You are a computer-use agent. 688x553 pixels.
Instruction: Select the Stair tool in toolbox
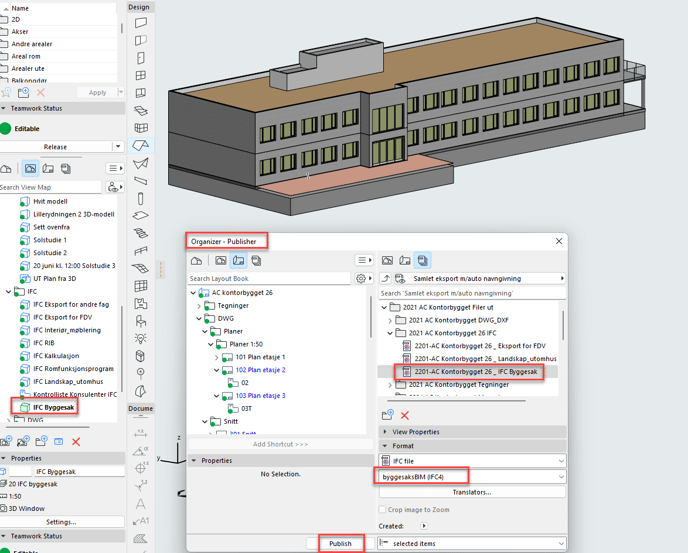pyautogui.click(x=141, y=233)
